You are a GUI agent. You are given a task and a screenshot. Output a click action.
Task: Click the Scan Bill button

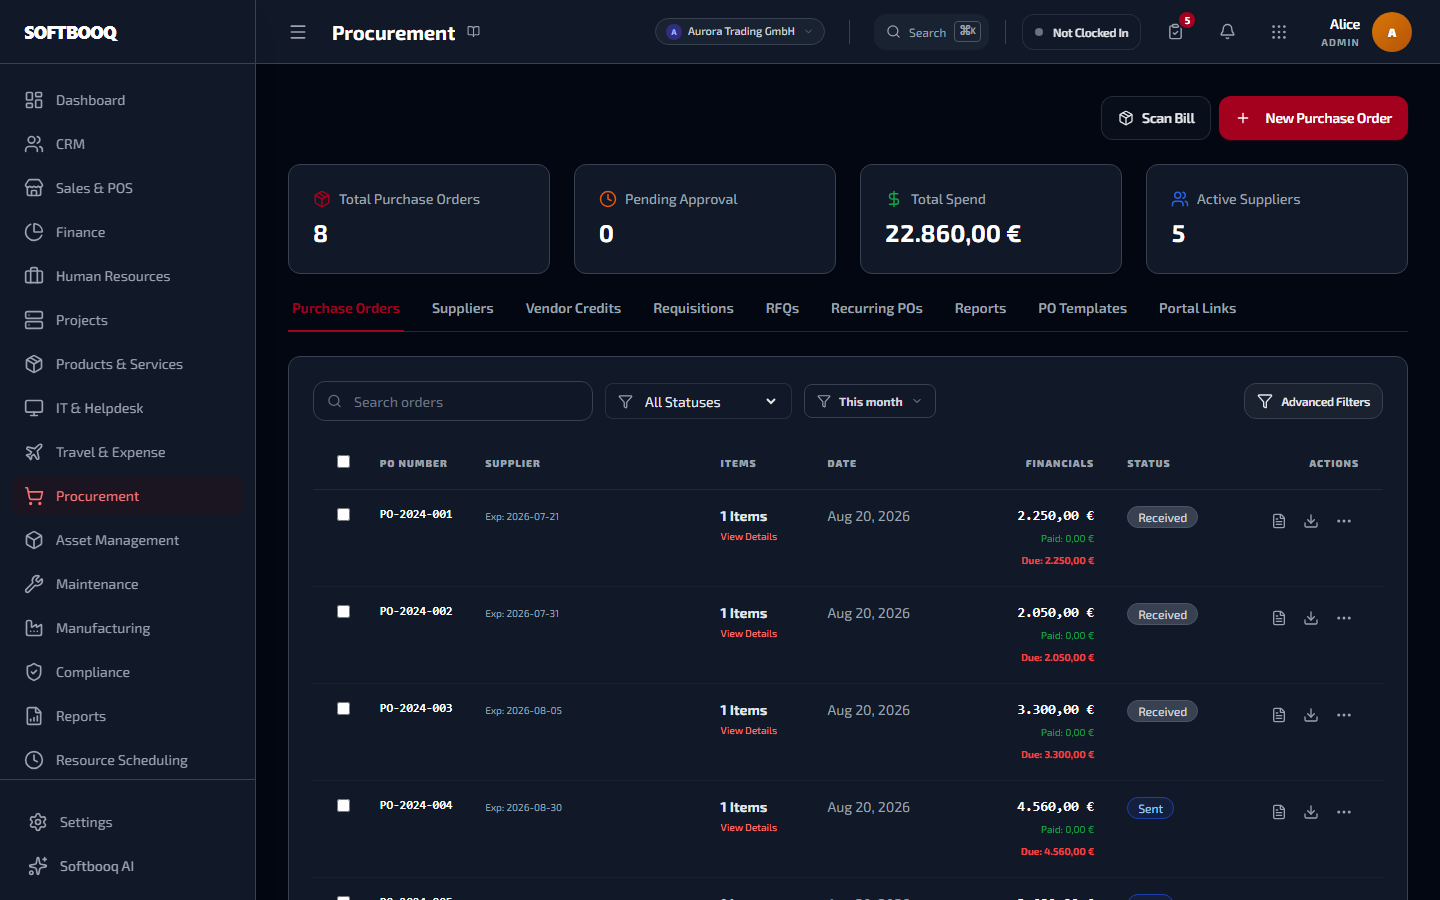point(1156,118)
